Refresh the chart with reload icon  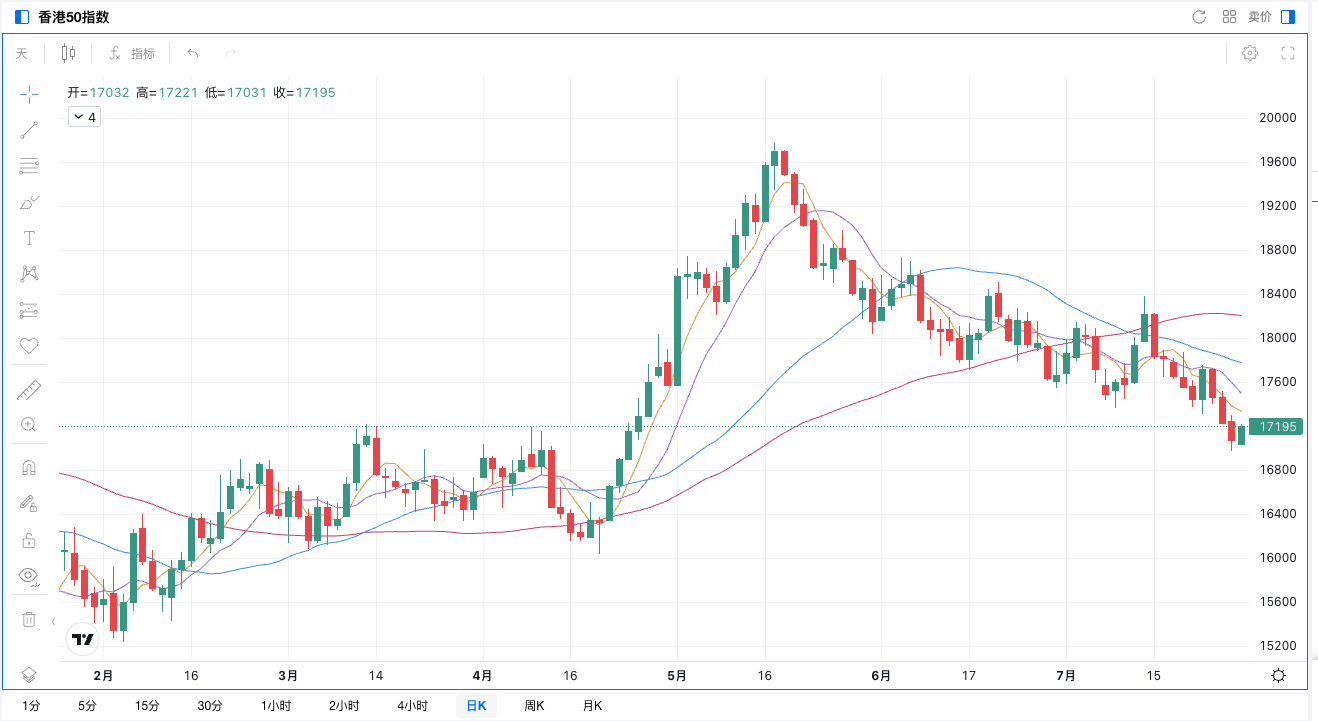click(1200, 16)
